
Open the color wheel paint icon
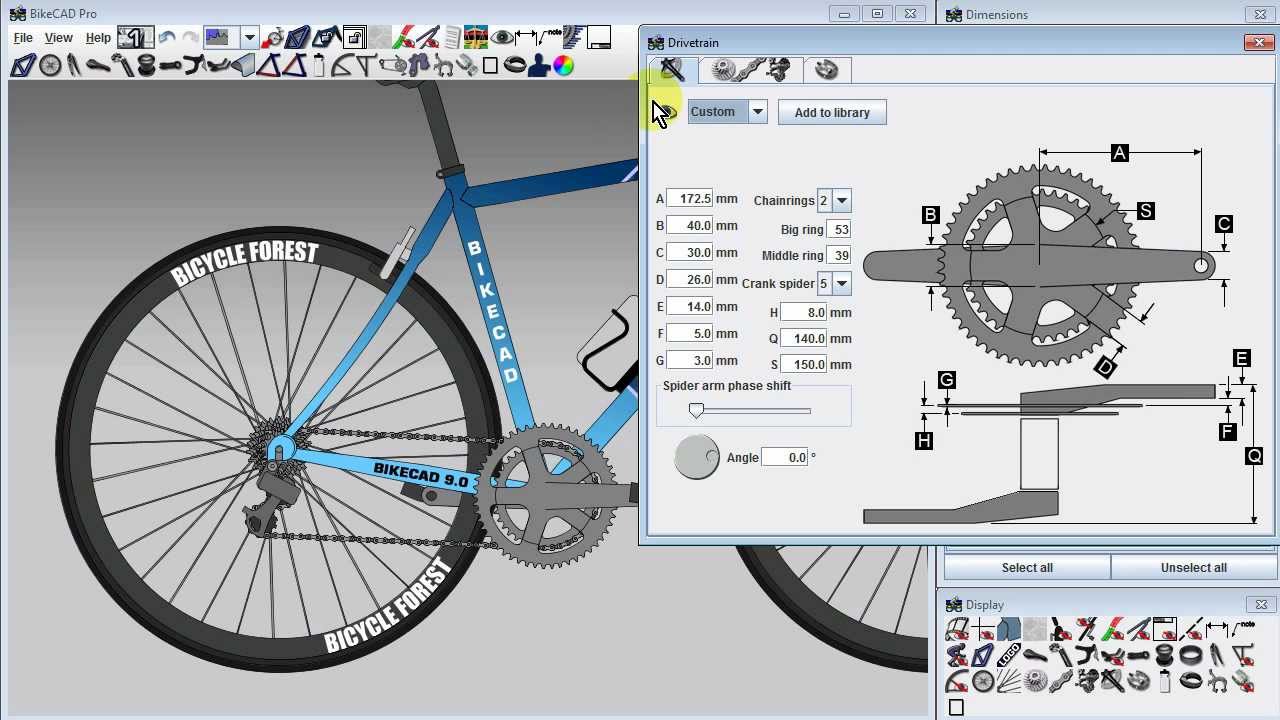pyautogui.click(x=563, y=66)
